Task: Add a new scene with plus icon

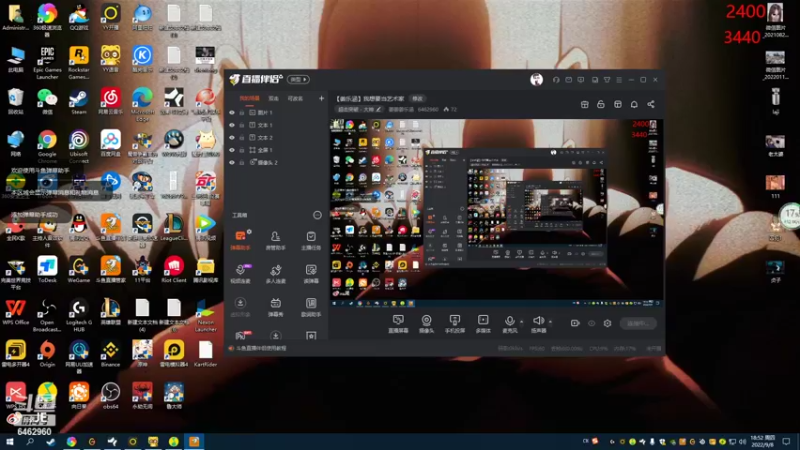Action: point(321,98)
